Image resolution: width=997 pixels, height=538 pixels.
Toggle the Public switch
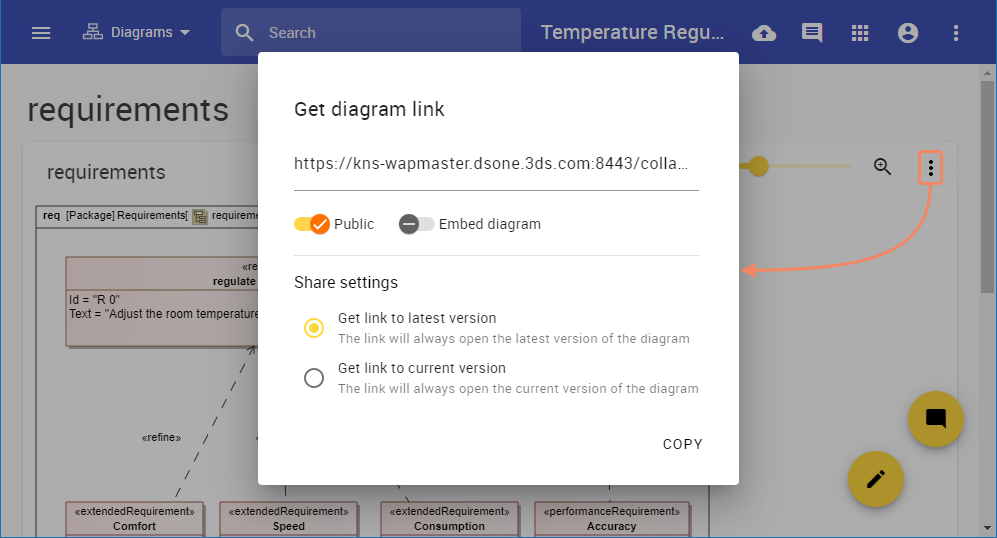click(312, 224)
